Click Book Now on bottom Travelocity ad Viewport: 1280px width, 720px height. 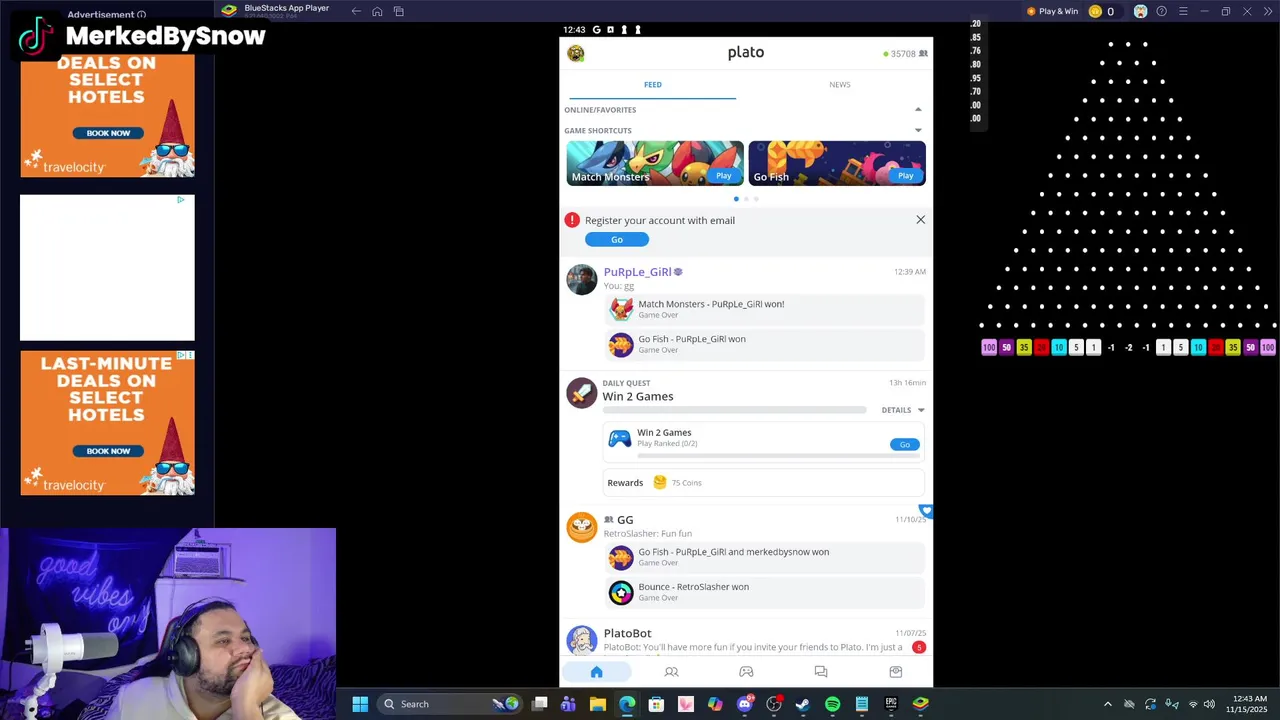click(108, 451)
